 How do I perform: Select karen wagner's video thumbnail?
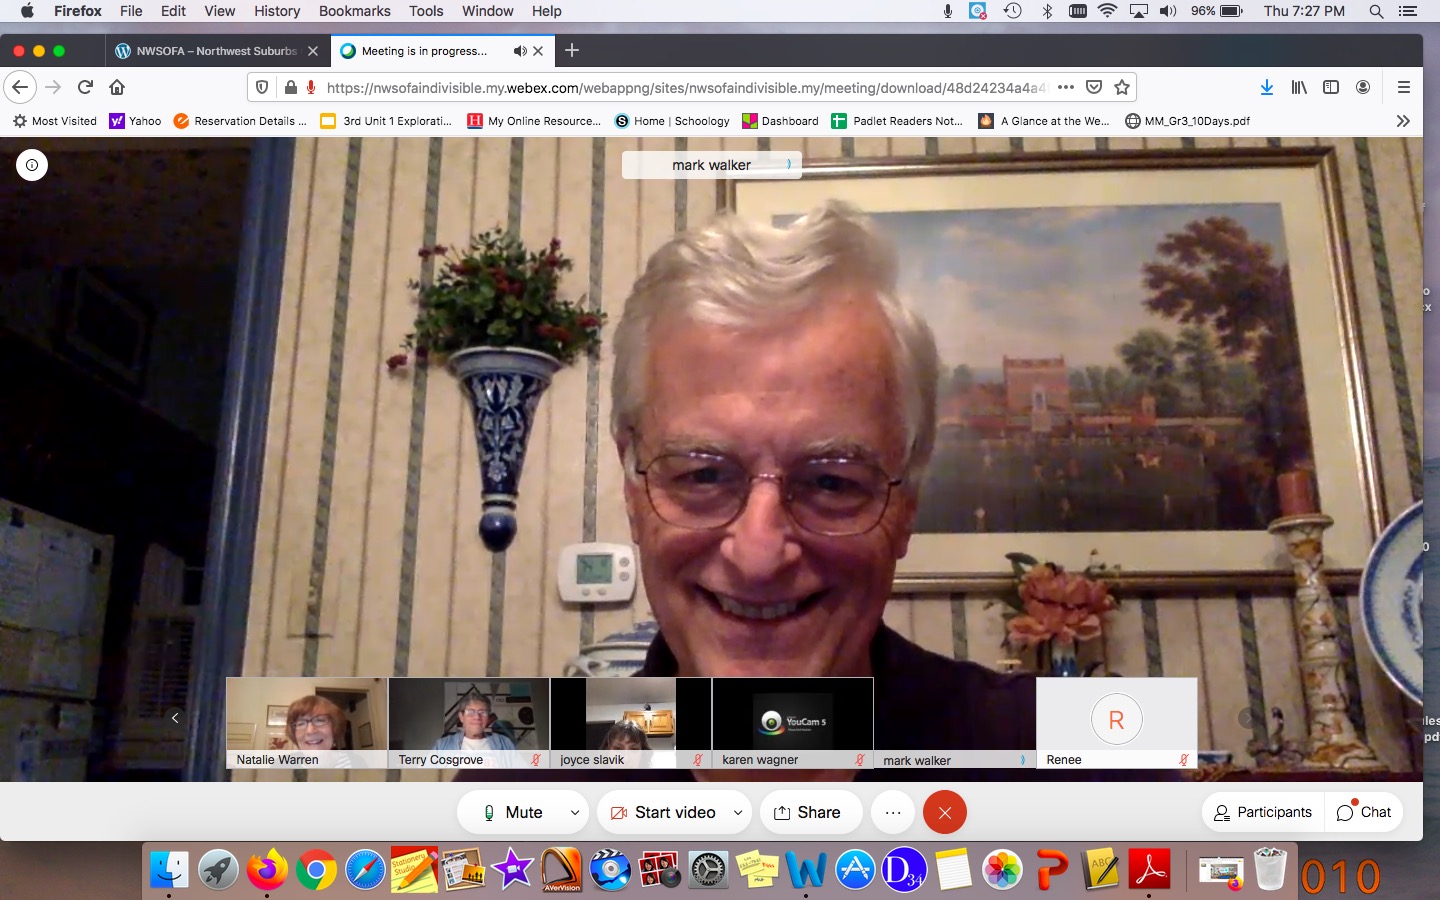pyautogui.click(x=793, y=723)
